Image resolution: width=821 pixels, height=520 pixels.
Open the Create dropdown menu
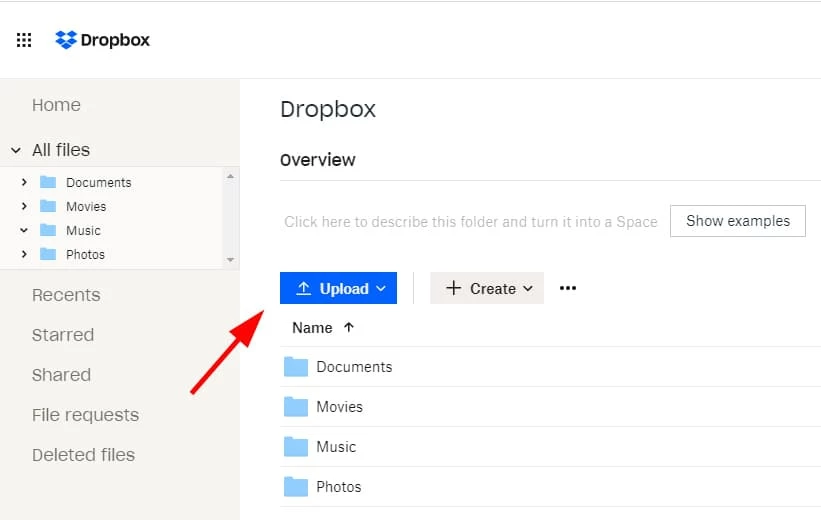(487, 289)
